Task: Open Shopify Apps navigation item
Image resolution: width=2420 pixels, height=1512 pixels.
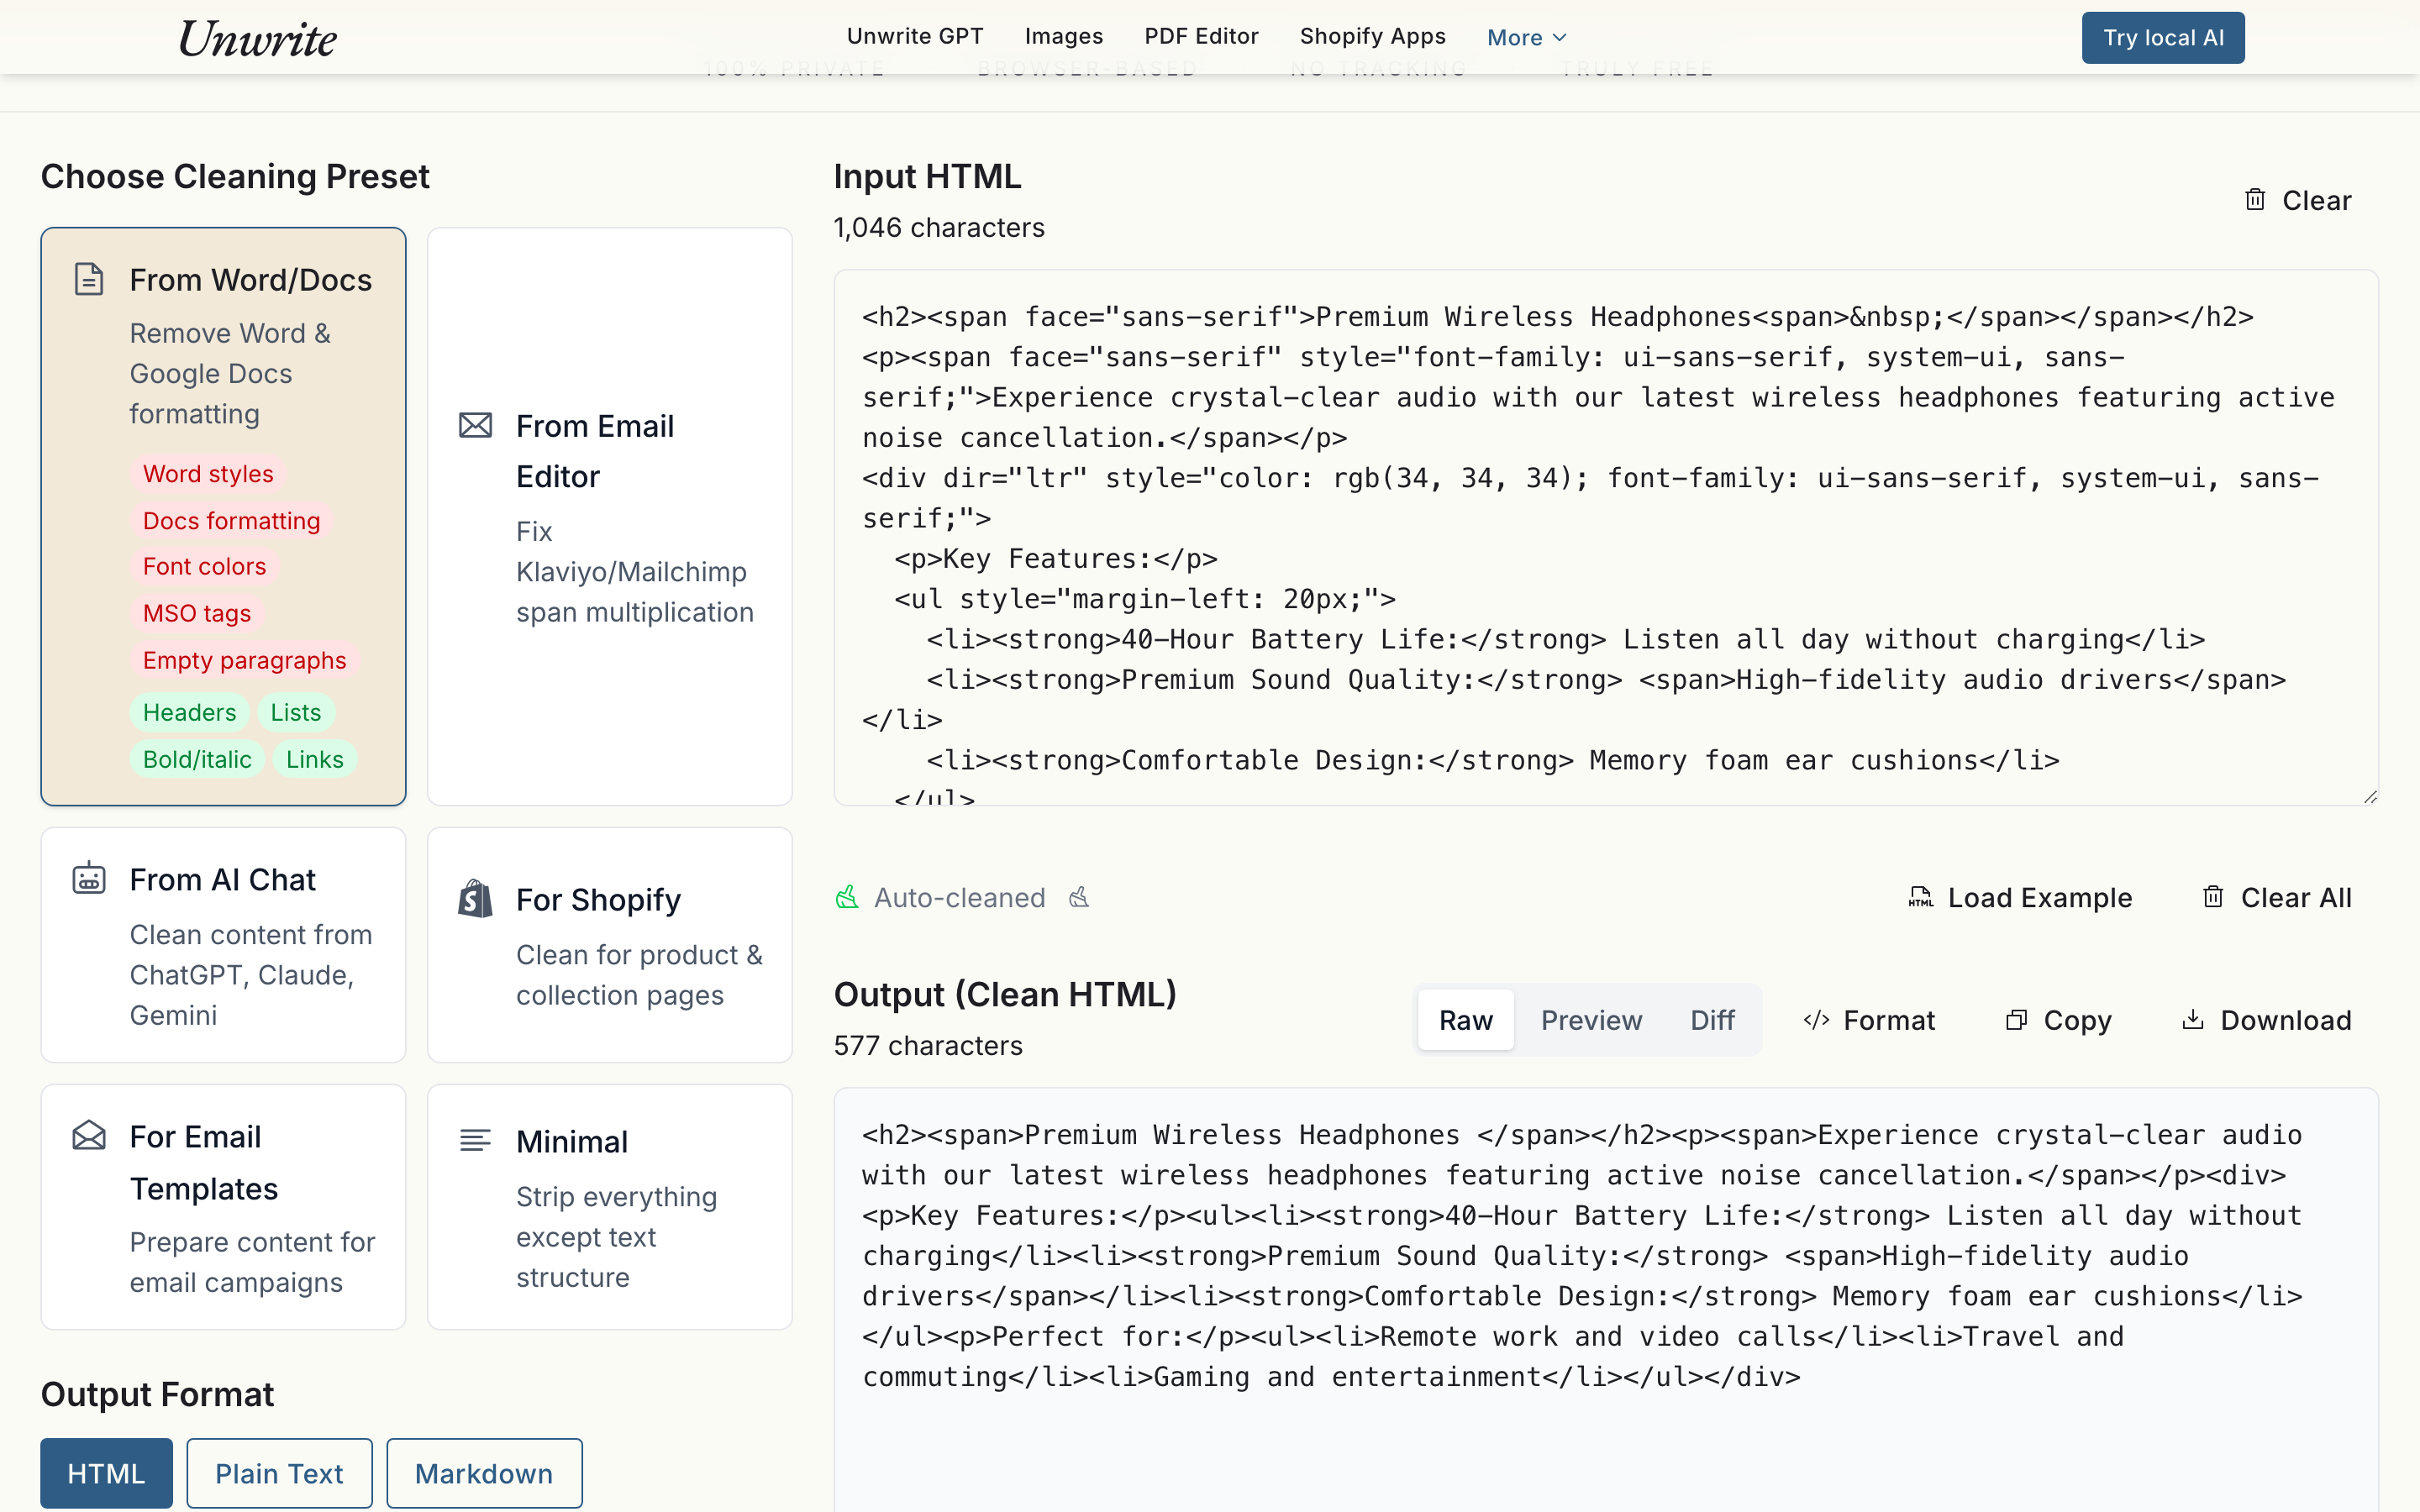Action: (x=1372, y=36)
